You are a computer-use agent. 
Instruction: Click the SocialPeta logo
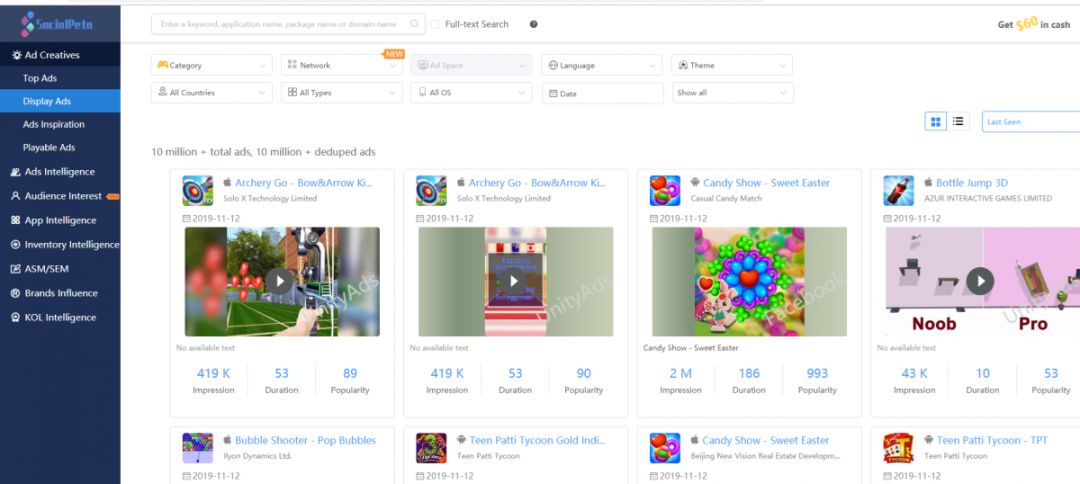click(58, 22)
